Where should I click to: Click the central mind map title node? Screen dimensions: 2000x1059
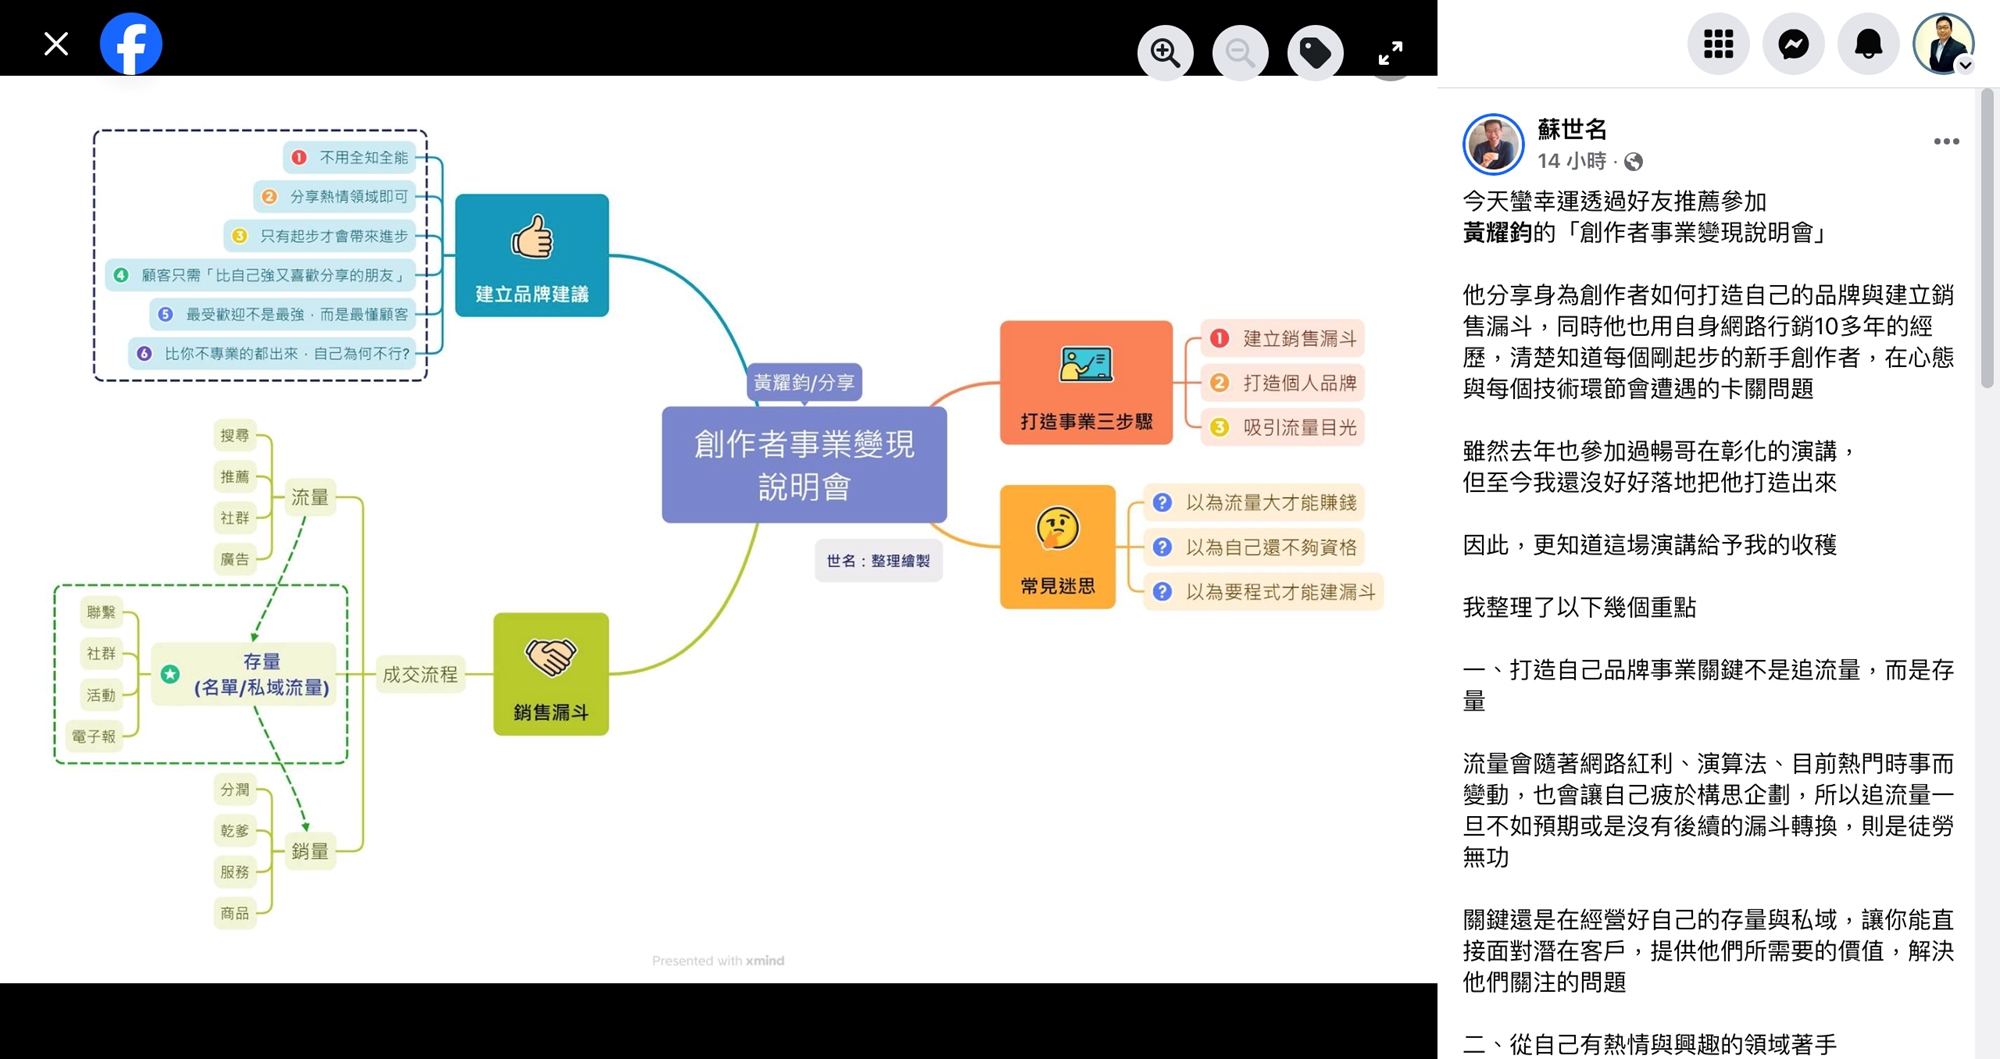click(x=804, y=465)
